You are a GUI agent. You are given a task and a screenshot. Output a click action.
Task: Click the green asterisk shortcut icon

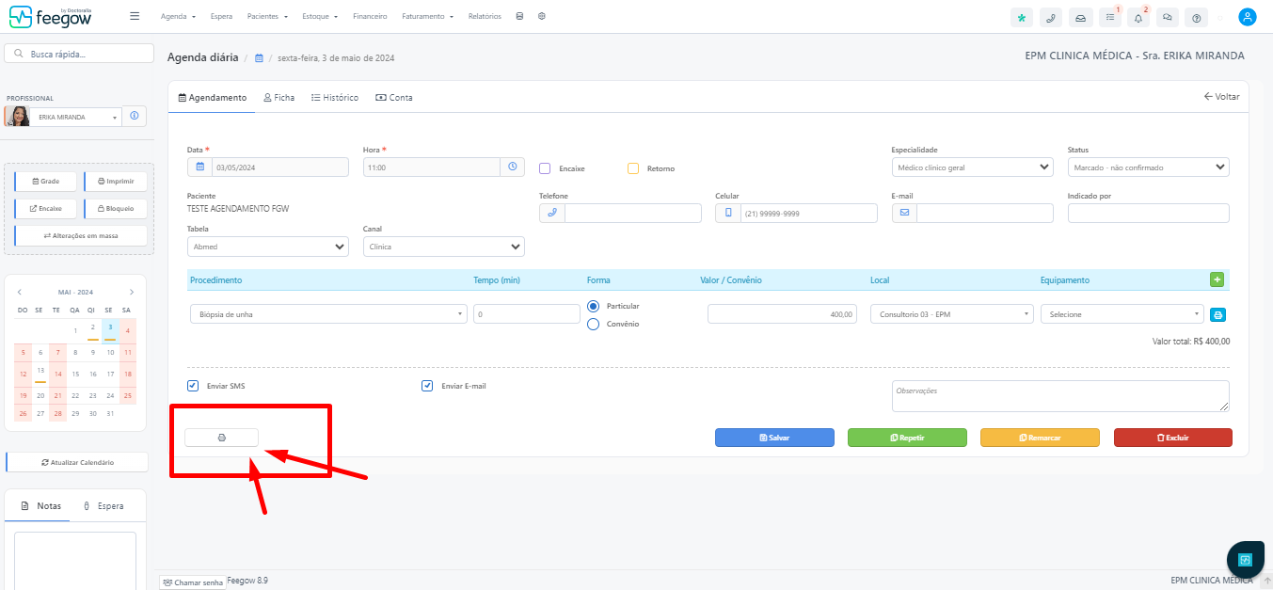click(1021, 17)
